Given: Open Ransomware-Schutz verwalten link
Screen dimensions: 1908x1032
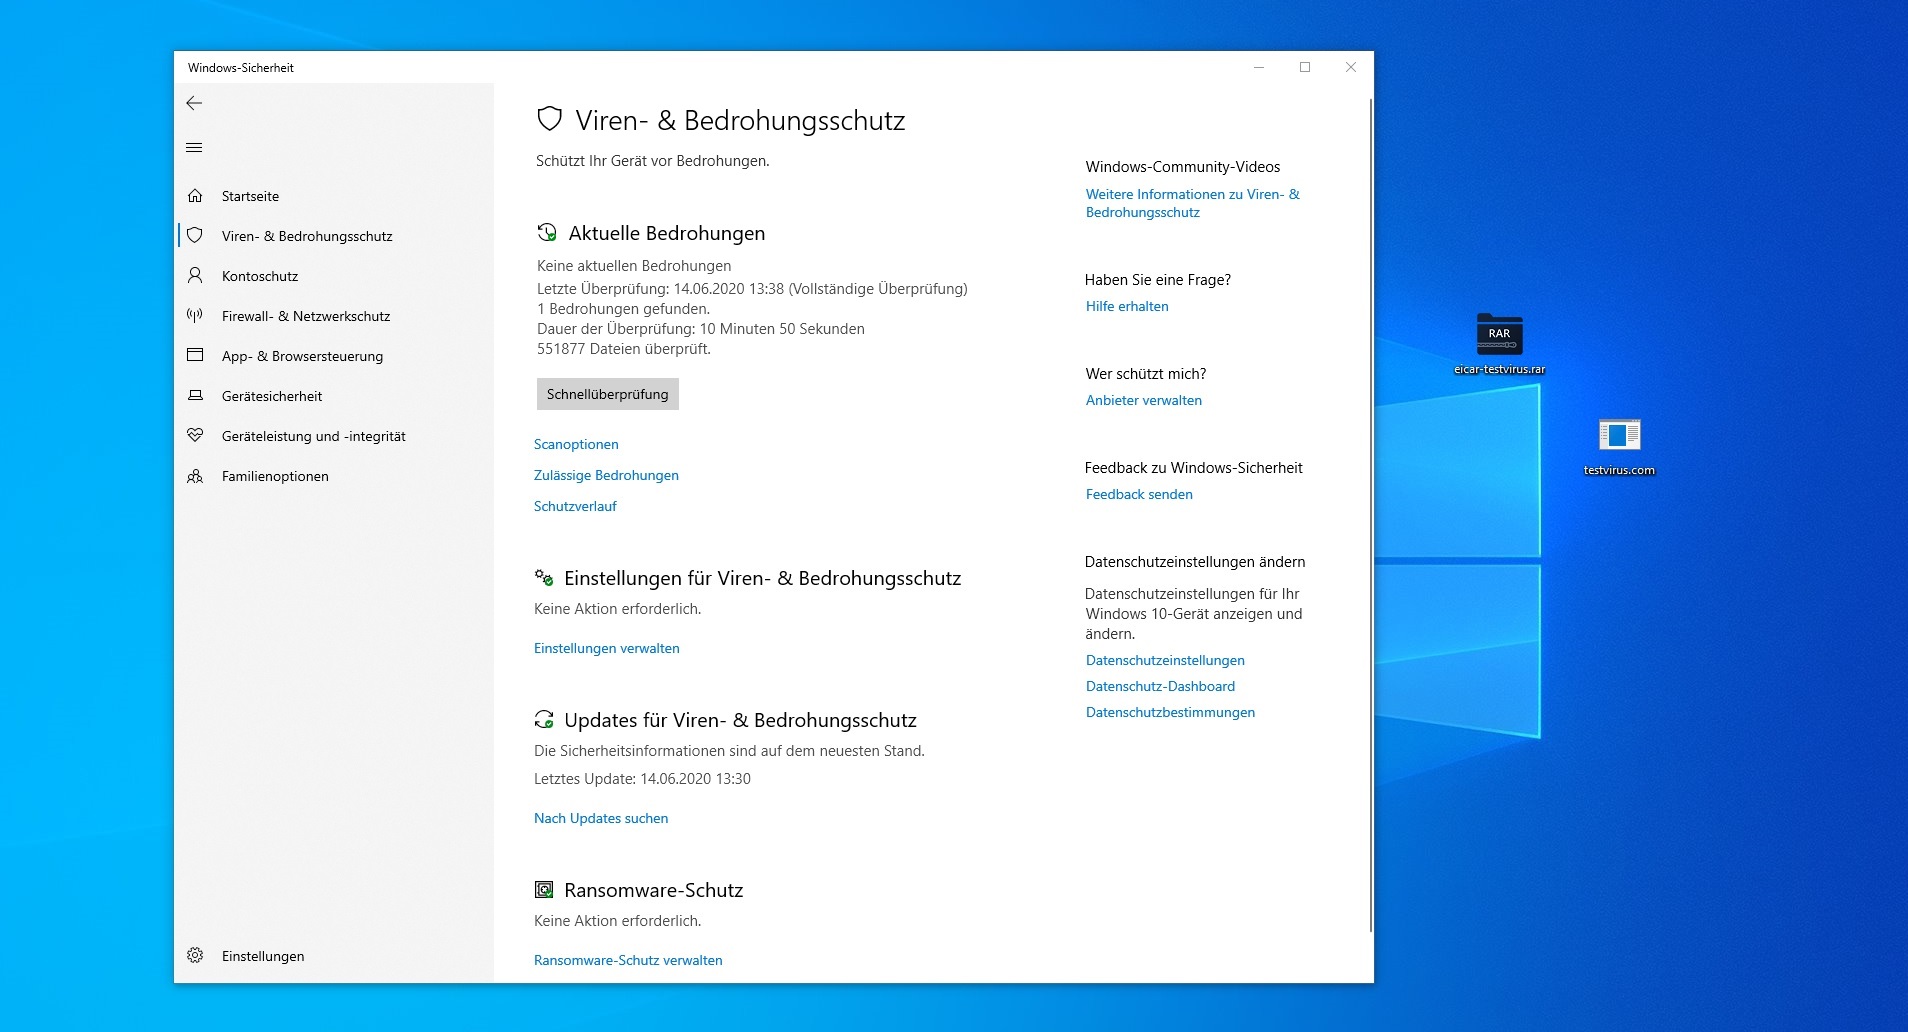Looking at the screenshot, I should point(628,960).
